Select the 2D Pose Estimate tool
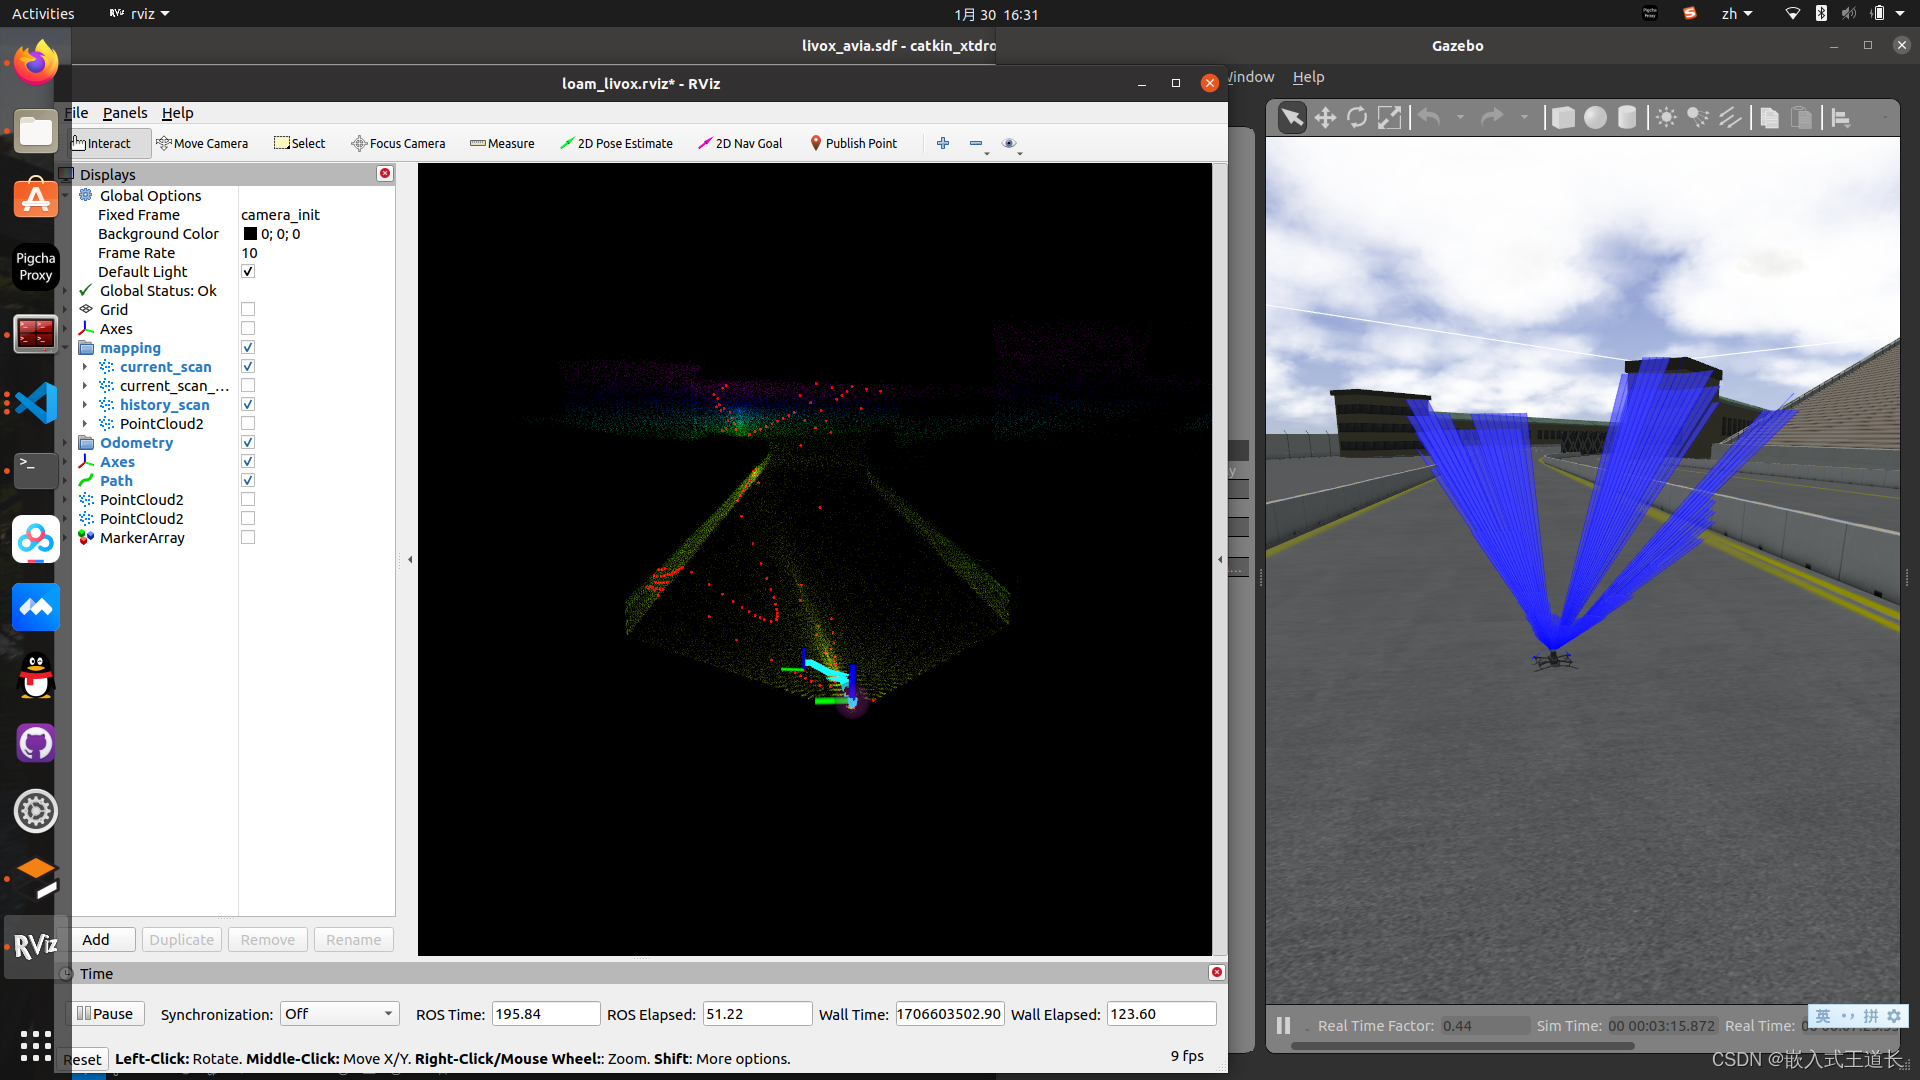Image resolution: width=1920 pixels, height=1080 pixels. click(616, 143)
